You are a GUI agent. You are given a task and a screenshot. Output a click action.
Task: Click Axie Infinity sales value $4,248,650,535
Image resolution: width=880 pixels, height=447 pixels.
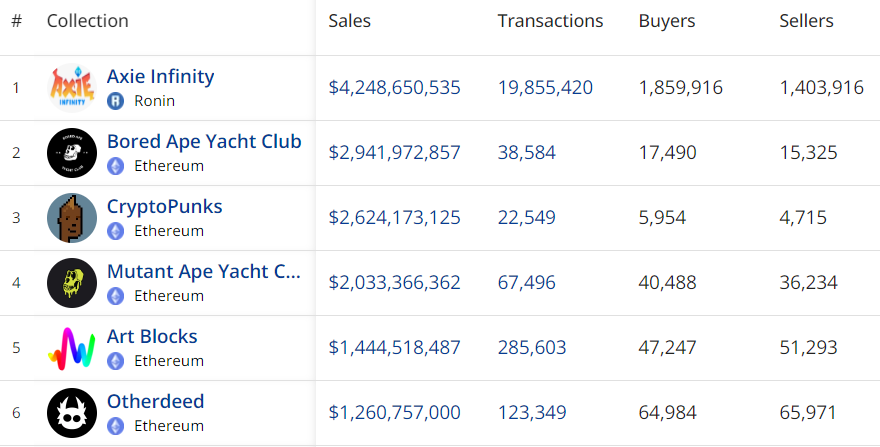[x=395, y=88]
